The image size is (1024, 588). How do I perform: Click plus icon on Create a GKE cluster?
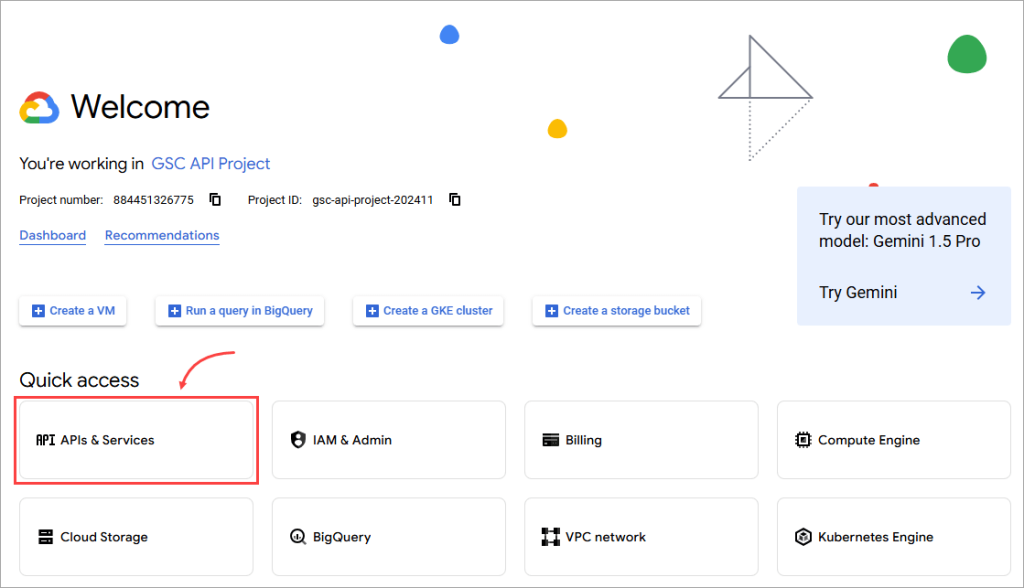372,311
